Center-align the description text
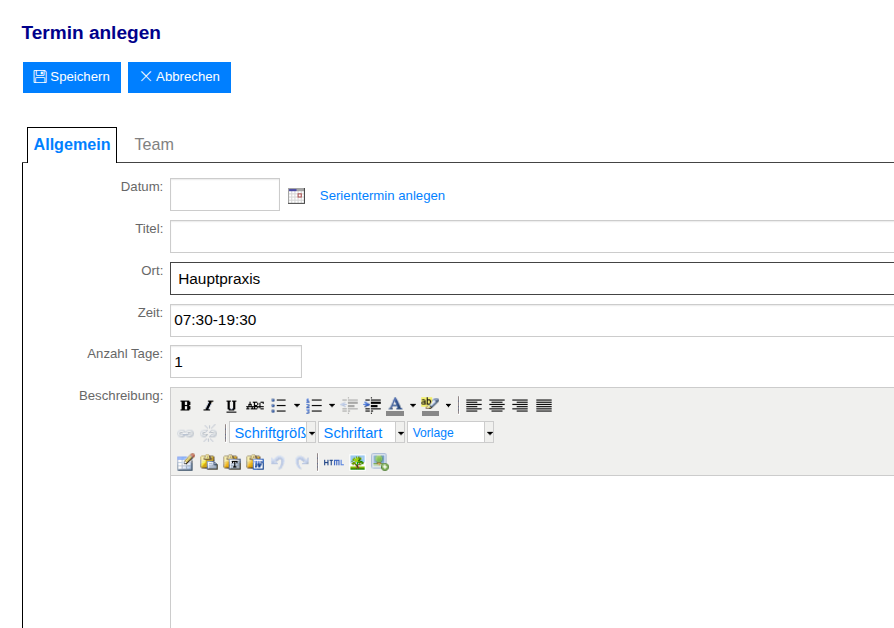Viewport: 894px width, 628px height. (497, 405)
